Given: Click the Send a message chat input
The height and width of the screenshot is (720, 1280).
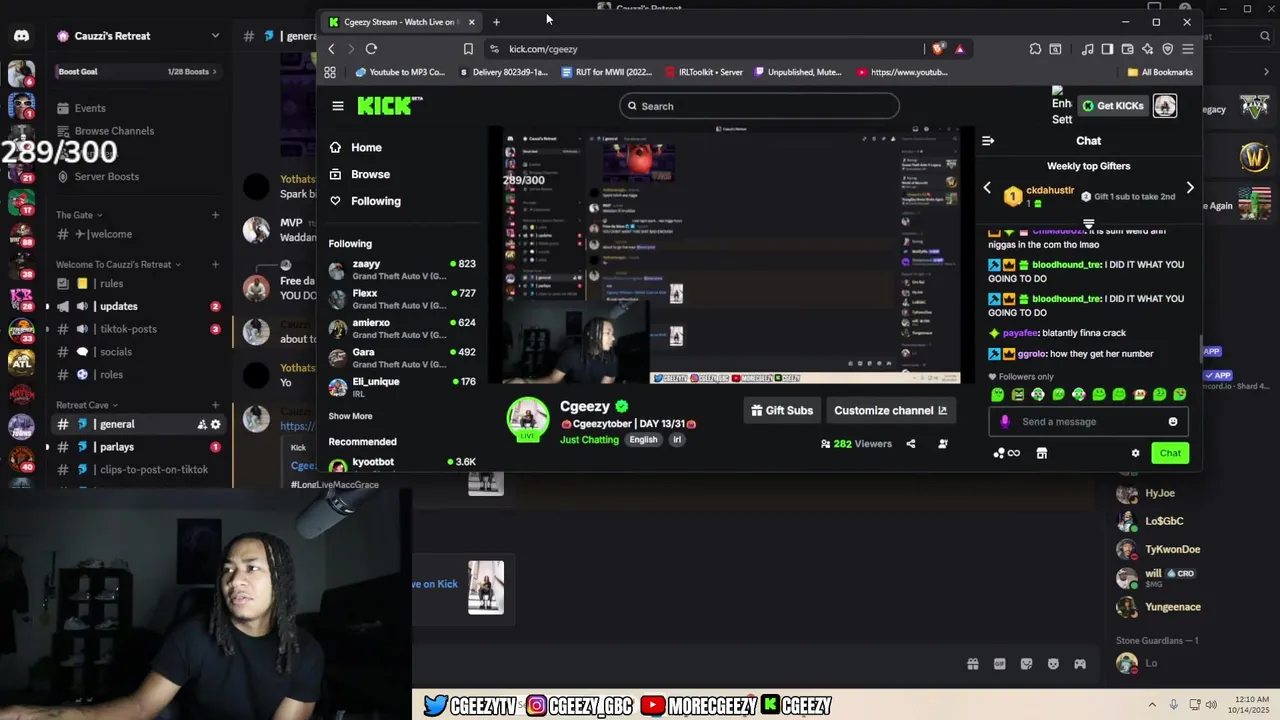Looking at the screenshot, I should 1090,422.
